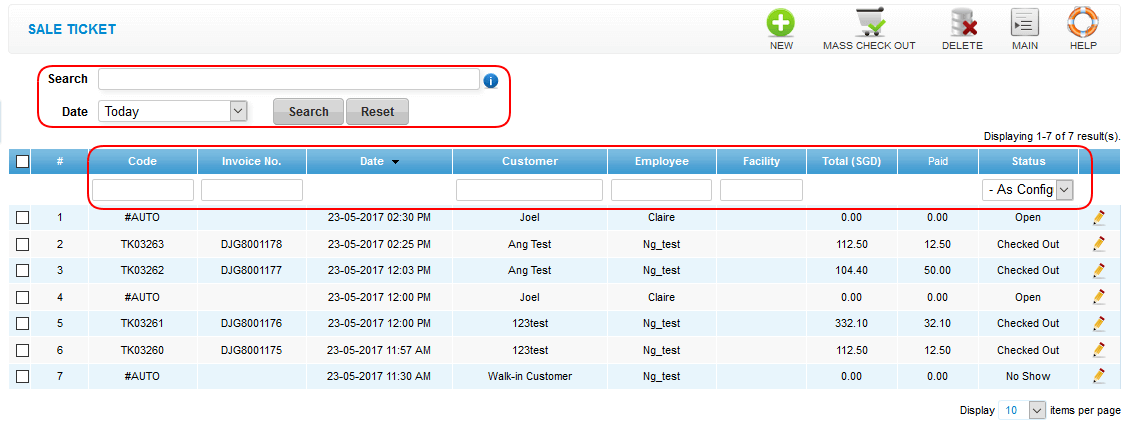Viewport: 1129px width, 424px height.
Task: Sort by the Customer column header
Action: 529,161
